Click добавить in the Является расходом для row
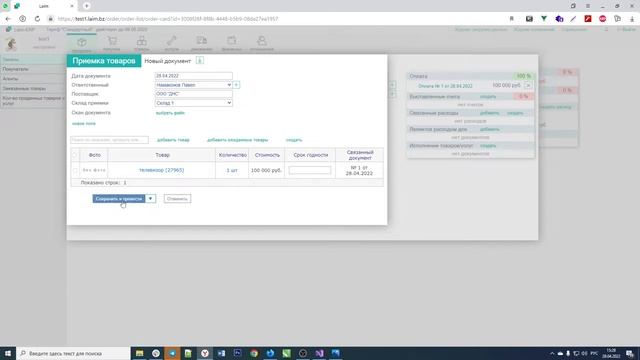The image size is (640, 360). click(489, 129)
